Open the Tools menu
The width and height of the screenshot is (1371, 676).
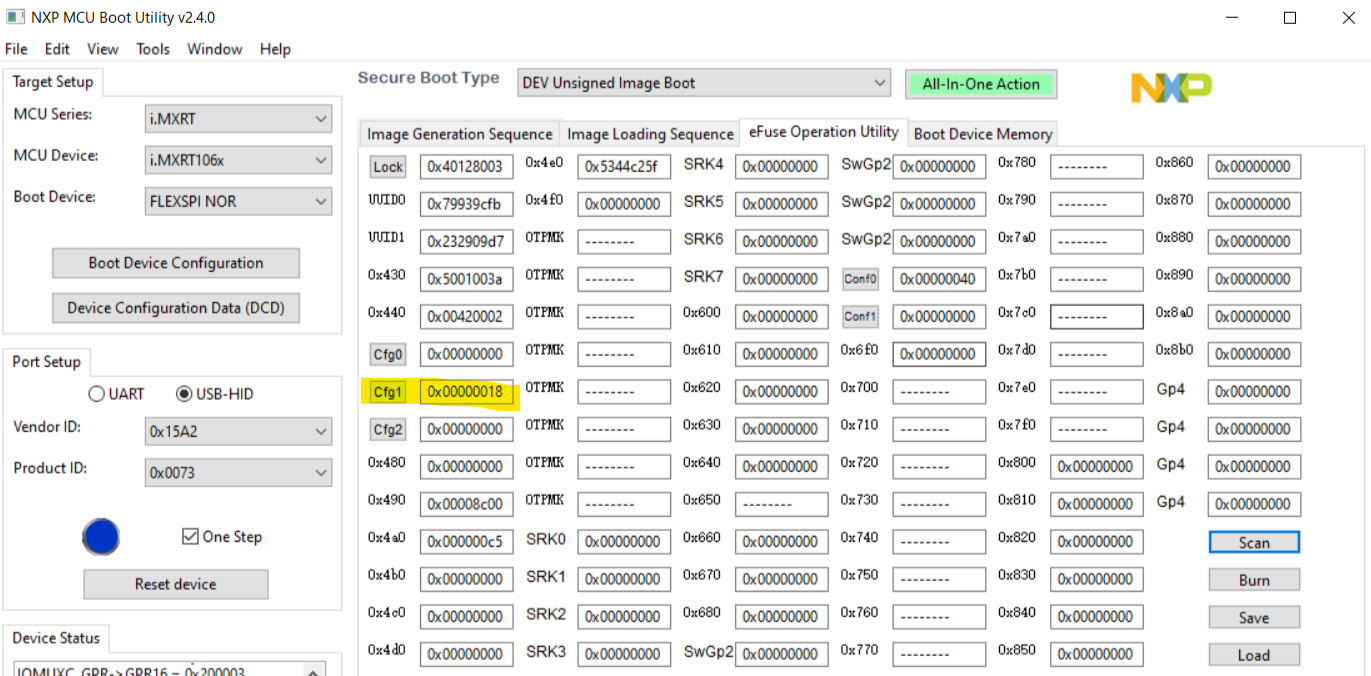click(152, 49)
